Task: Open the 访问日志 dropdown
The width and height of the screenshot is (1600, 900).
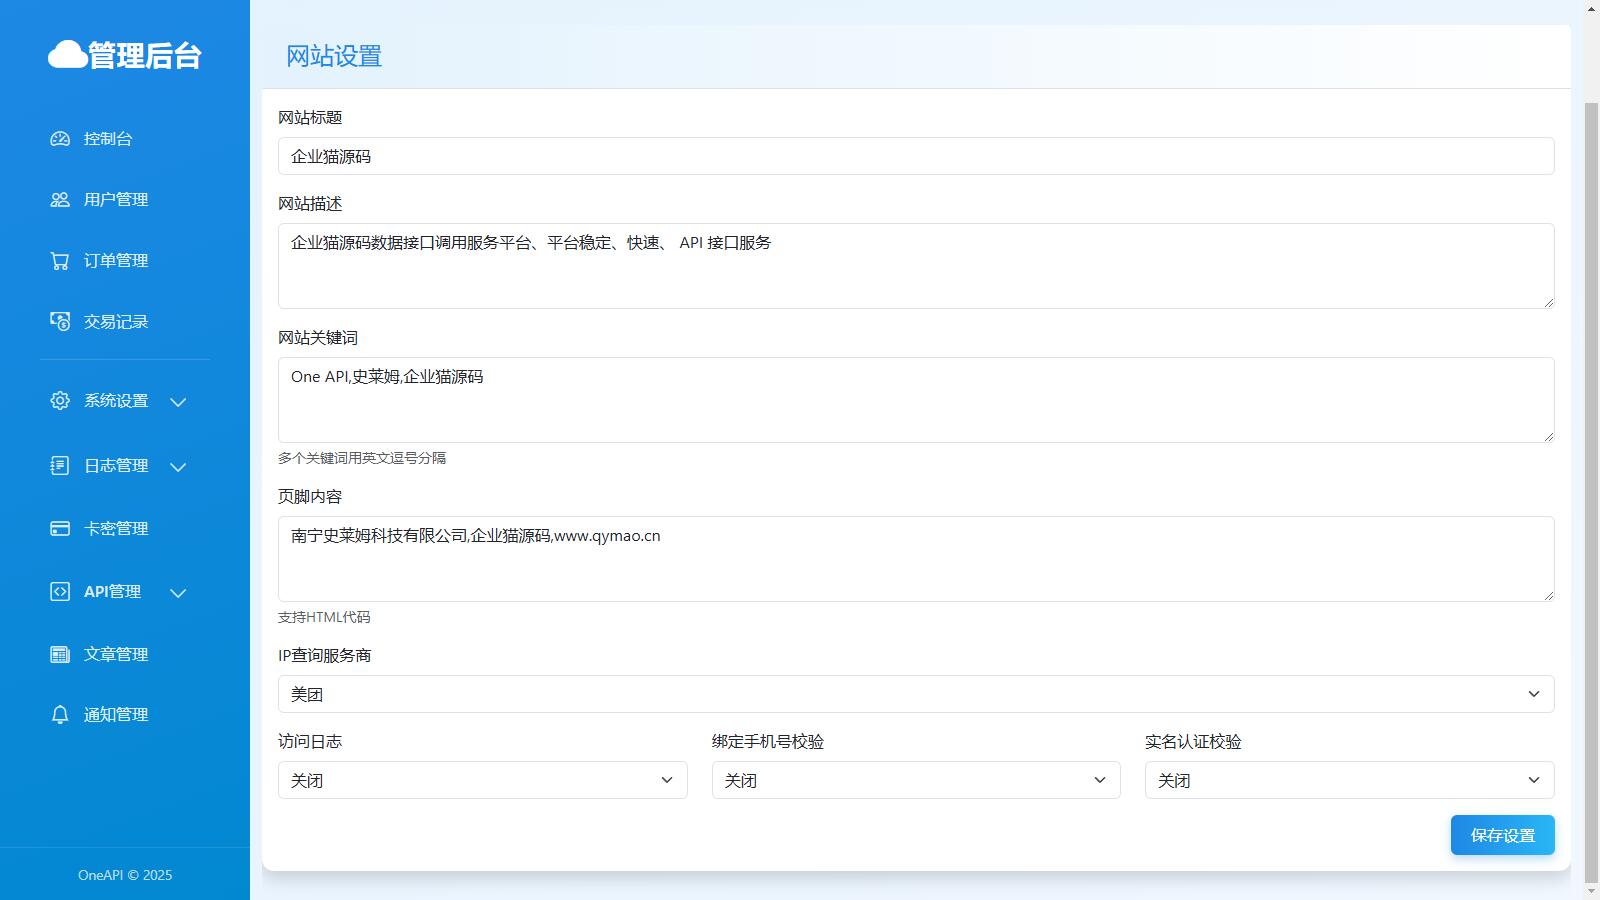Action: coord(482,780)
